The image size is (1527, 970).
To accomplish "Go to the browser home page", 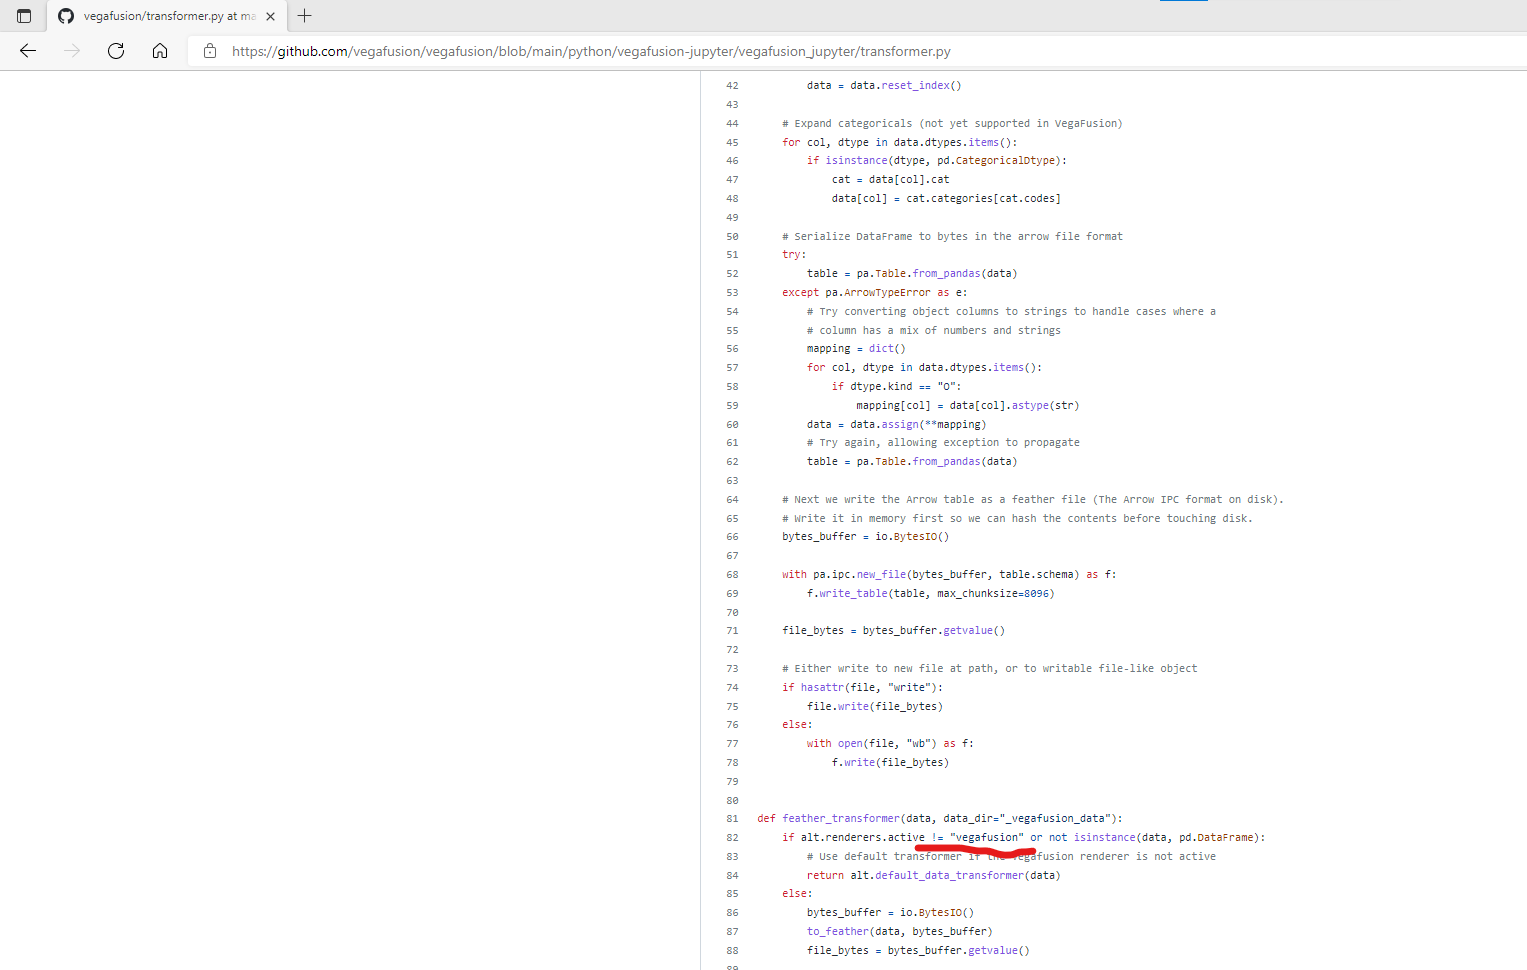I will 160,51.
